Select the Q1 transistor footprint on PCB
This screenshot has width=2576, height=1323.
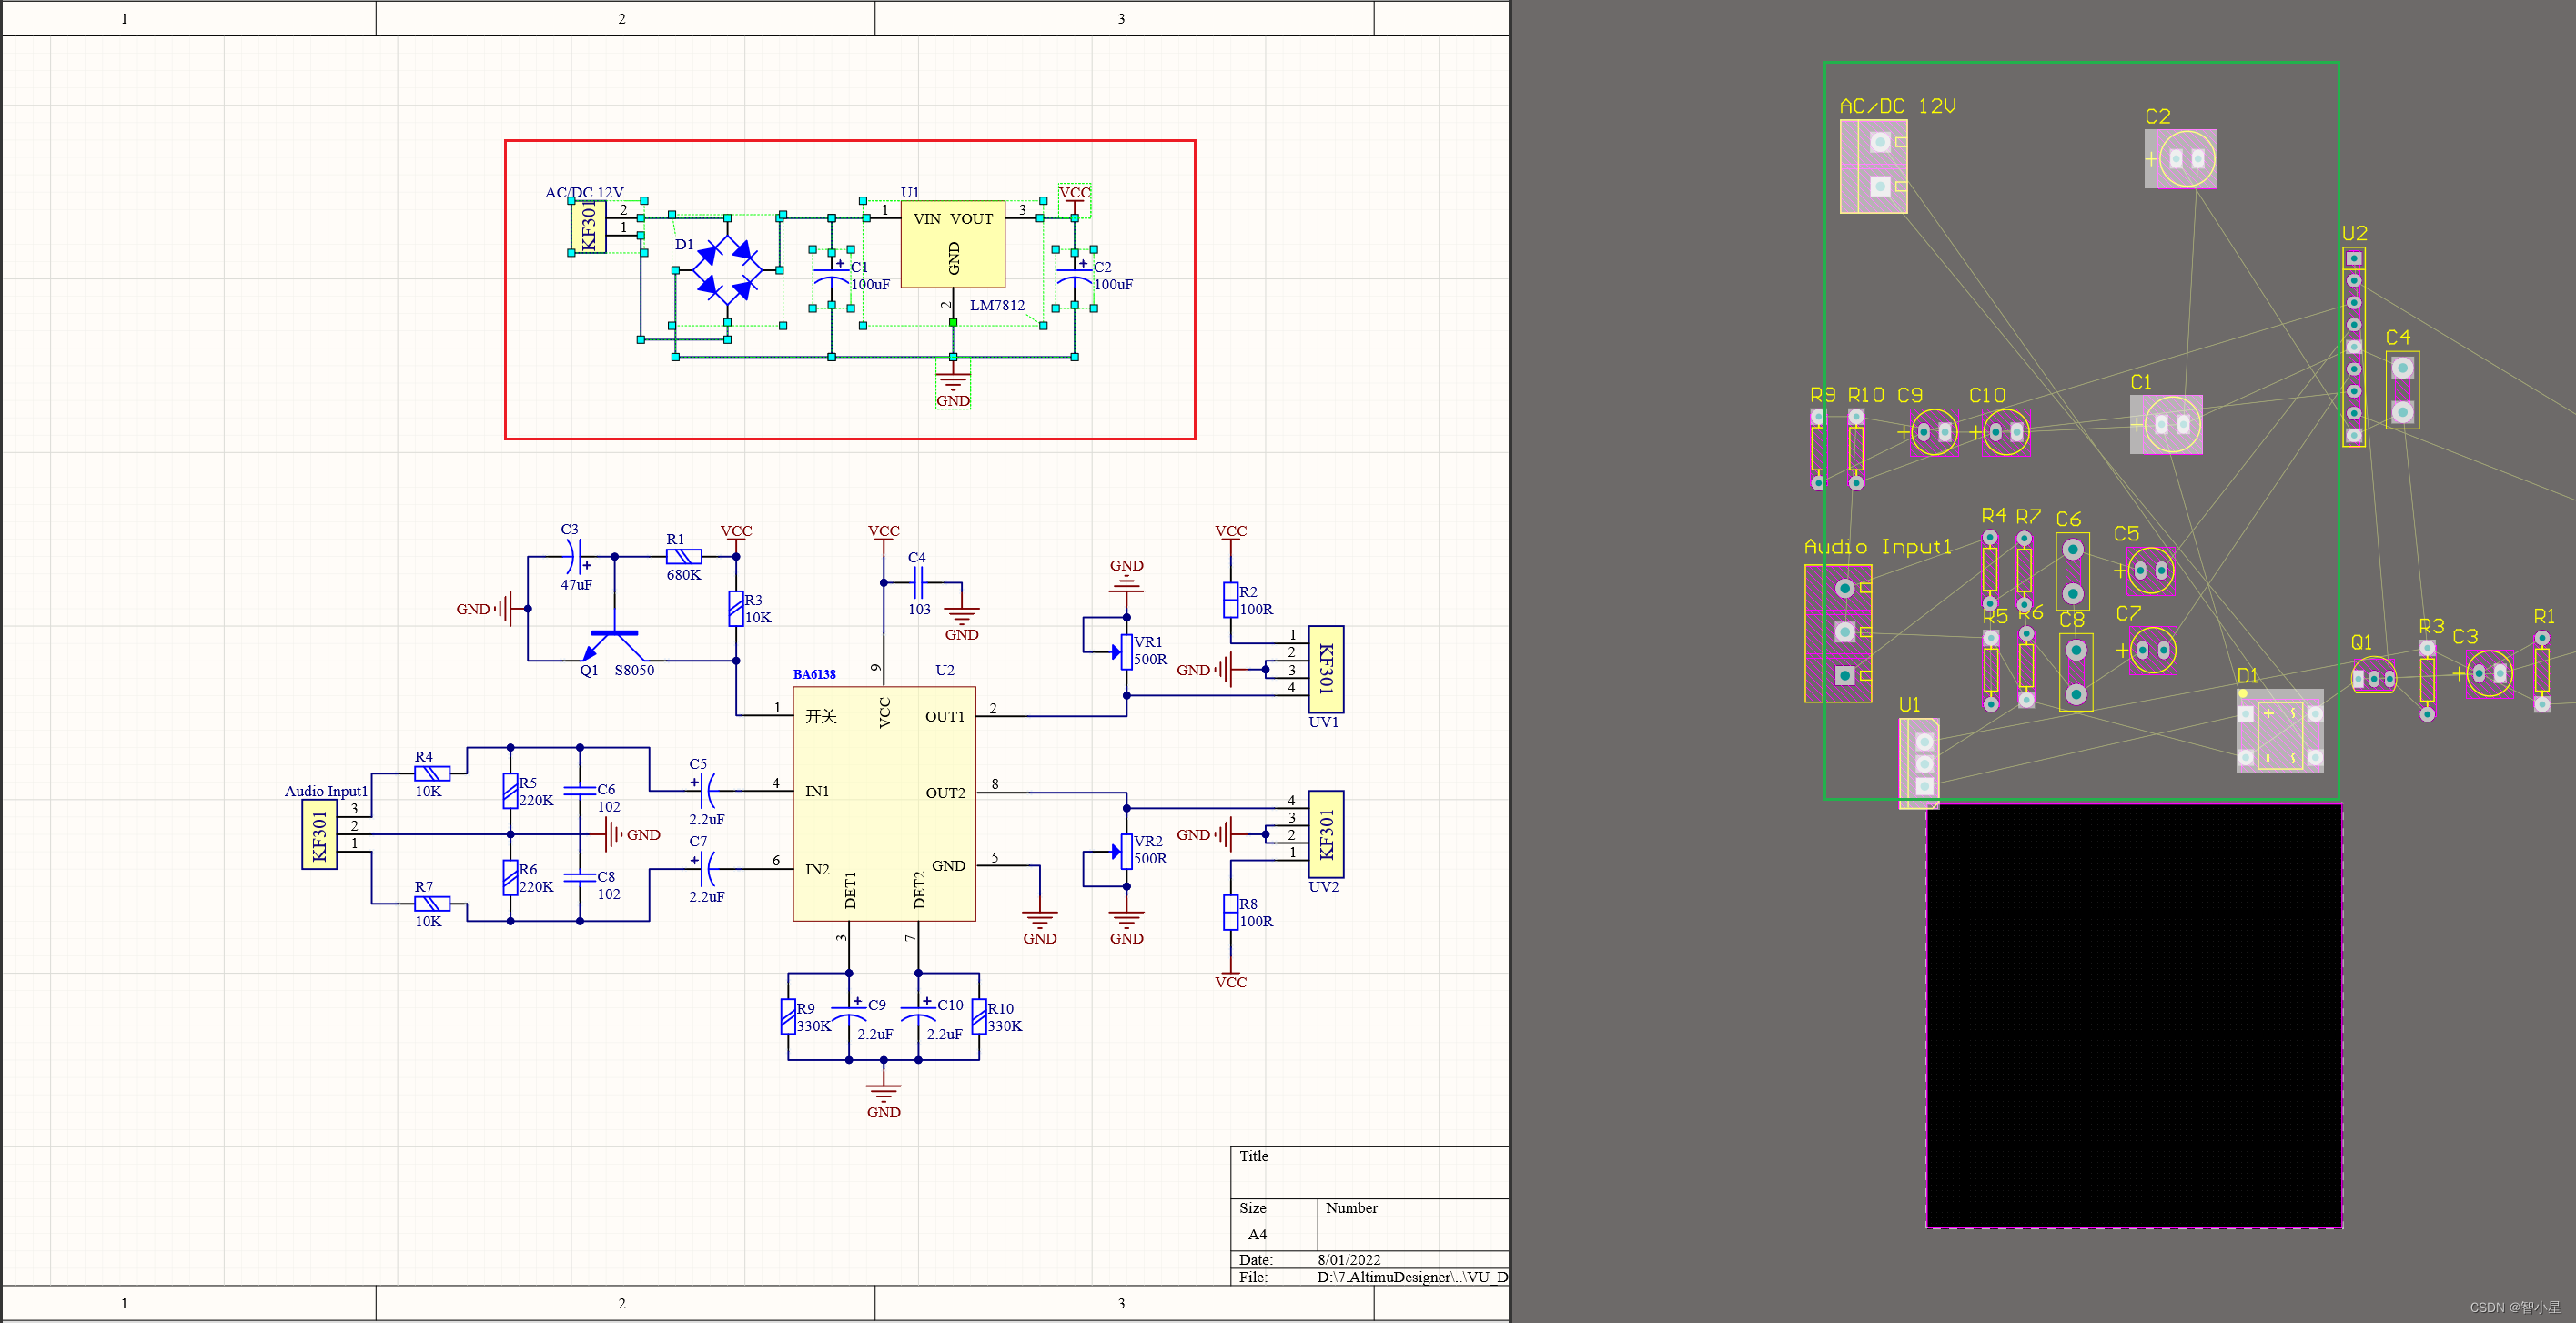(x=2373, y=678)
